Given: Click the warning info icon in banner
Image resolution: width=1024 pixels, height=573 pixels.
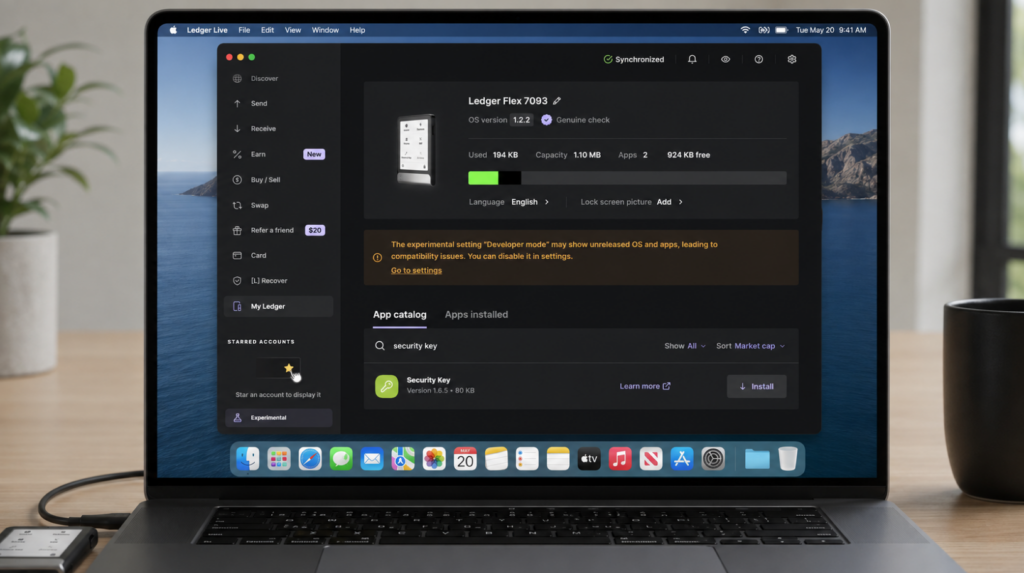Looking at the screenshot, I should (377, 257).
